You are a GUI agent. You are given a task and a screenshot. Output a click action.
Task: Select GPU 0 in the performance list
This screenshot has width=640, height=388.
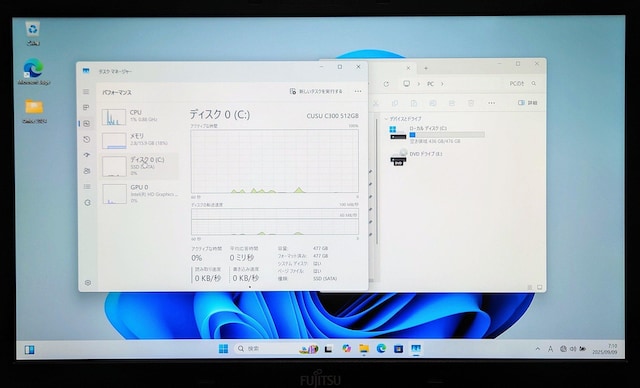point(139,193)
